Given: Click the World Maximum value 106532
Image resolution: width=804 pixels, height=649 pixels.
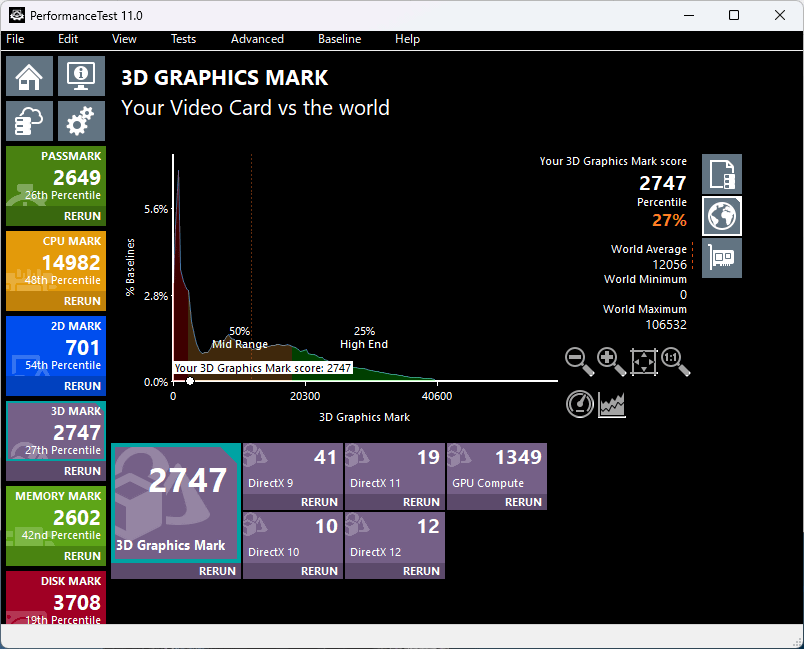Looking at the screenshot, I should 666,324.
